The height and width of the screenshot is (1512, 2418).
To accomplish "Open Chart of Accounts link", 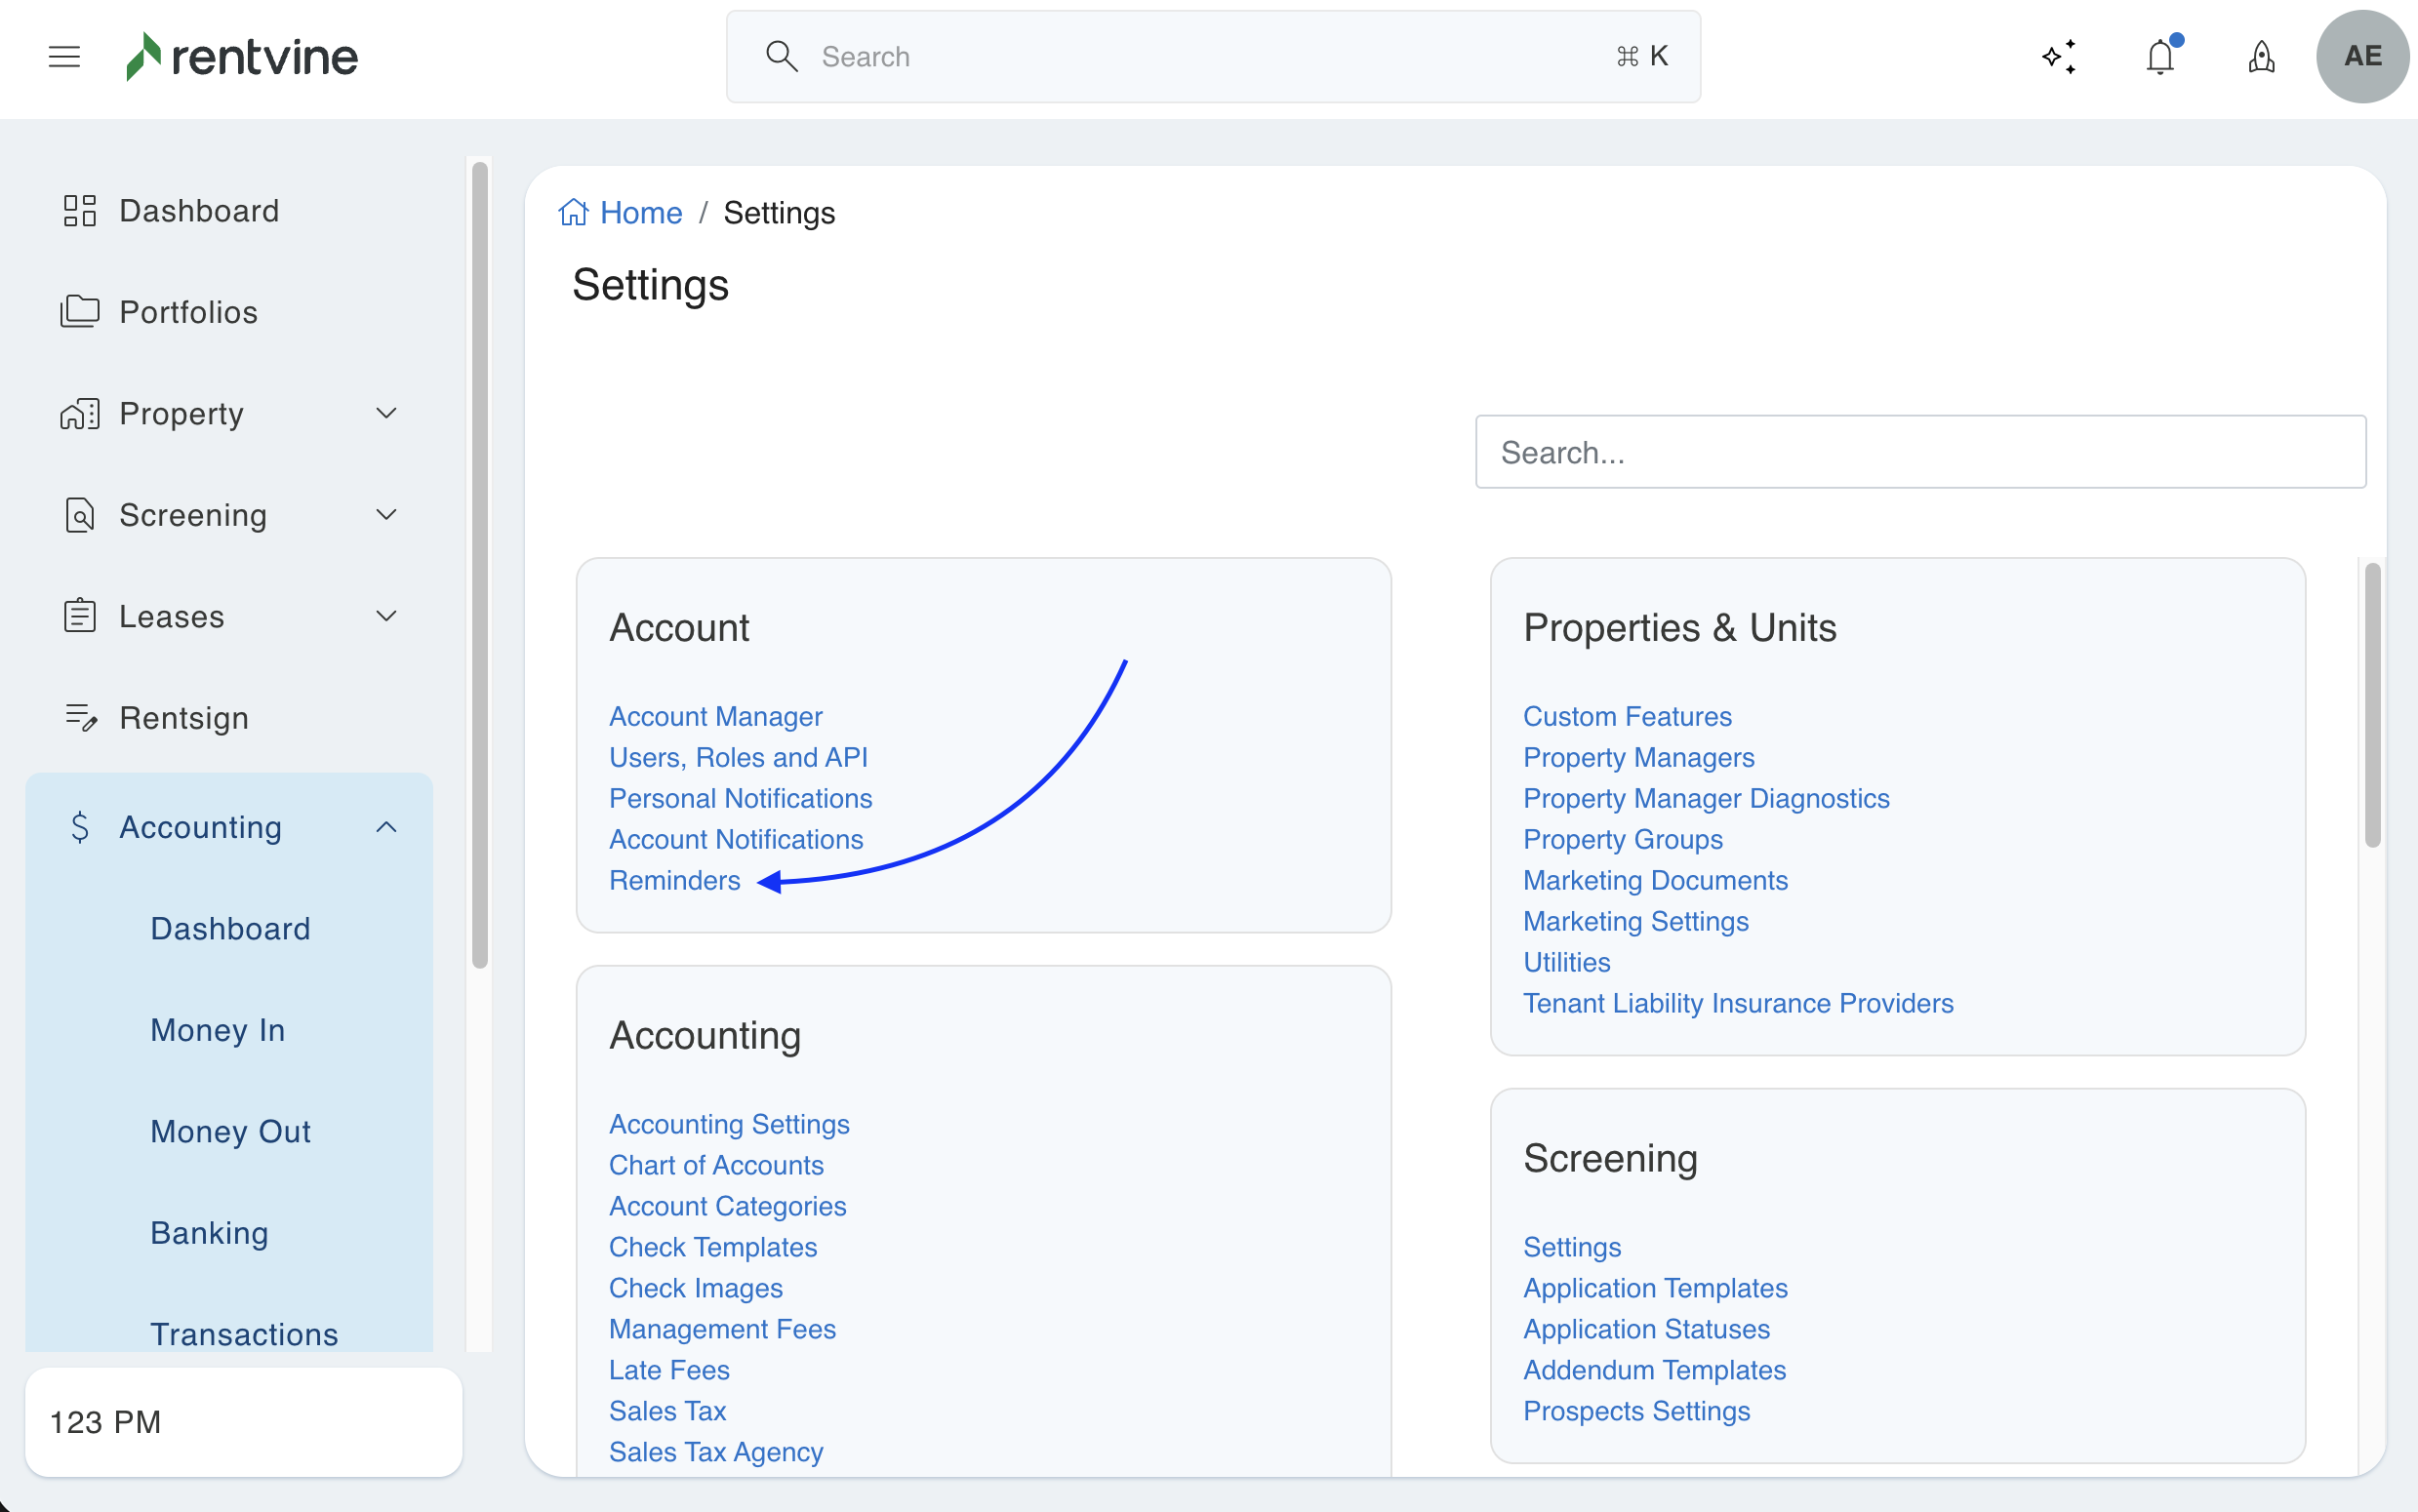I will pyautogui.click(x=716, y=1165).
